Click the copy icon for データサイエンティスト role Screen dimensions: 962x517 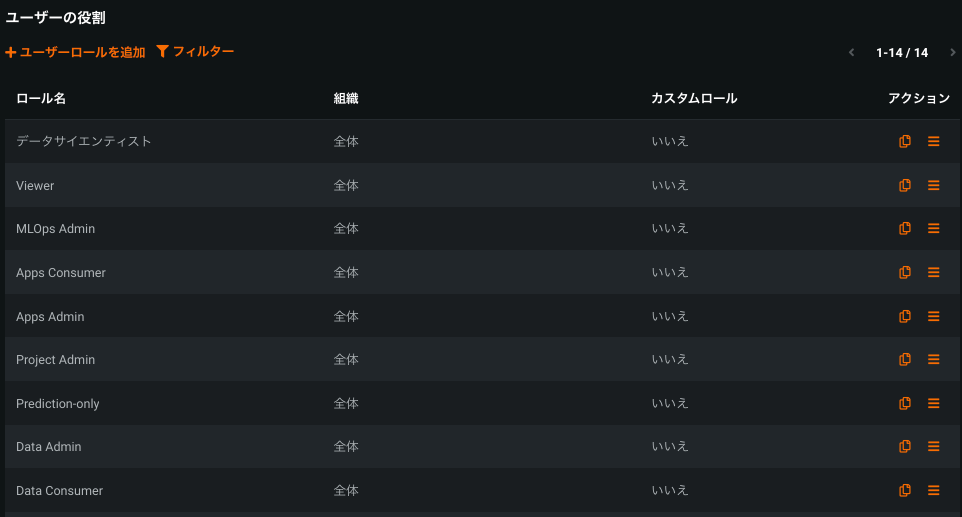905,142
